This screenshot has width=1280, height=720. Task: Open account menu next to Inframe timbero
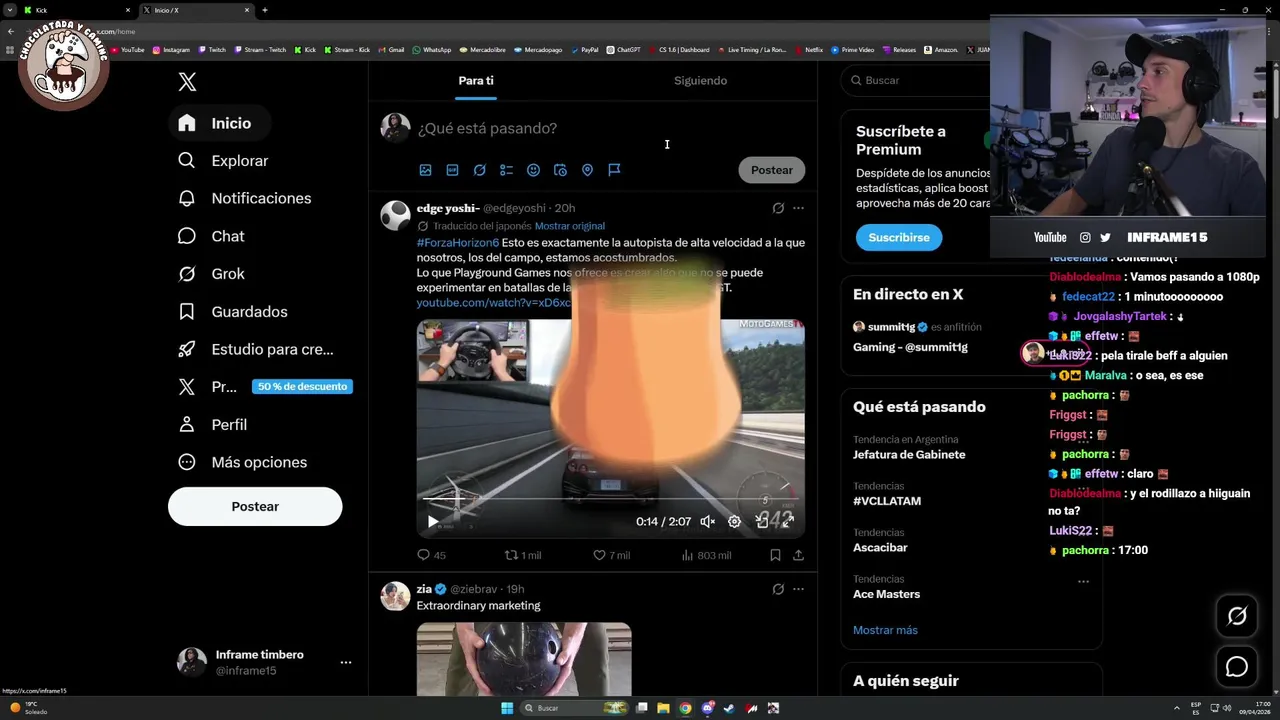(345, 662)
